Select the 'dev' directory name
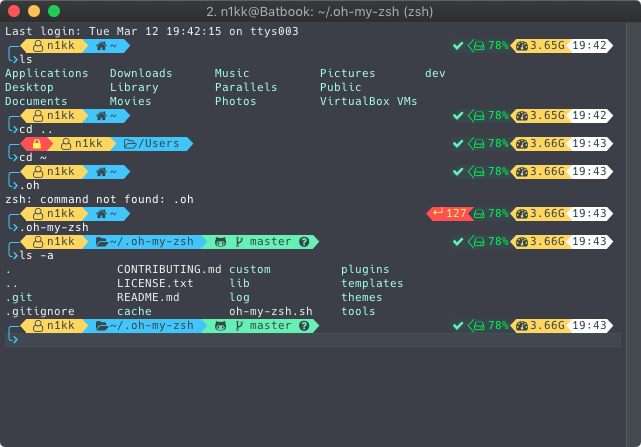641x447 pixels. [x=435, y=73]
